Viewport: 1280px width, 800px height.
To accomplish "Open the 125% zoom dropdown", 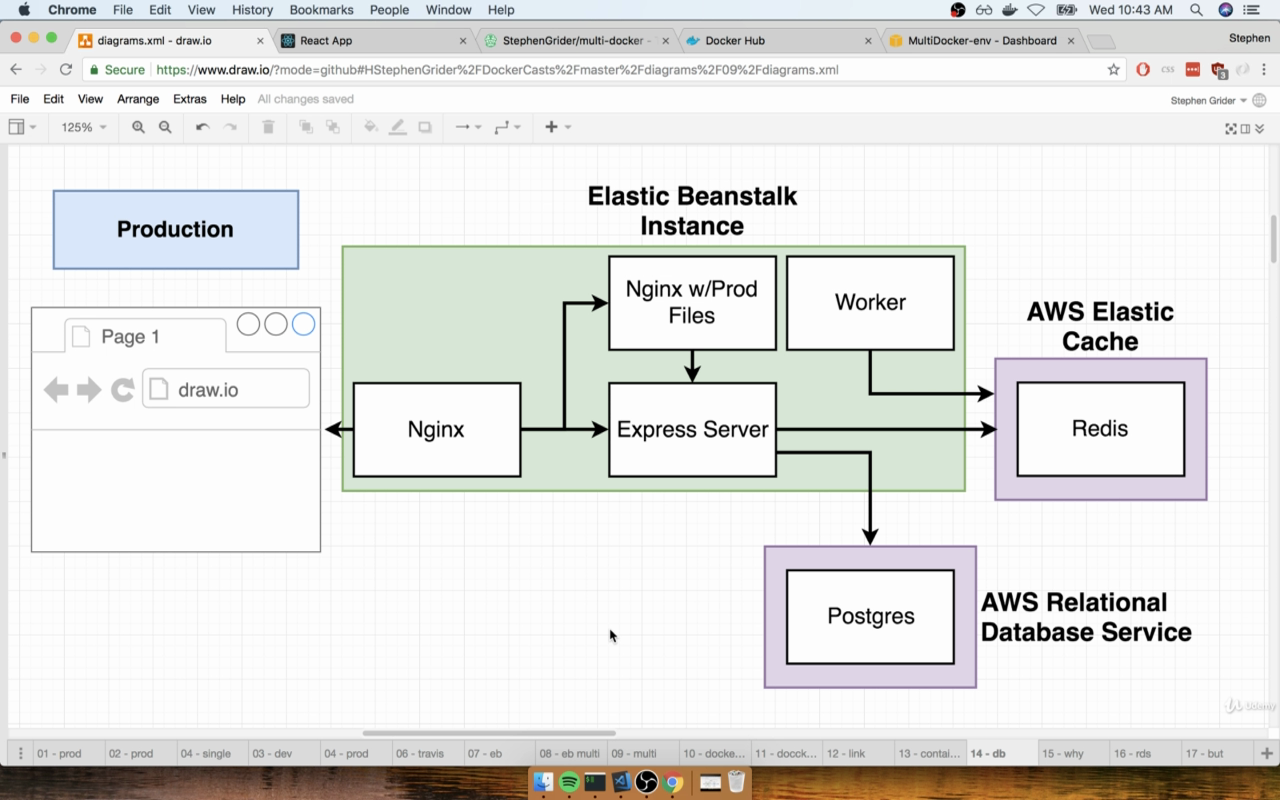I will click(84, 127).
